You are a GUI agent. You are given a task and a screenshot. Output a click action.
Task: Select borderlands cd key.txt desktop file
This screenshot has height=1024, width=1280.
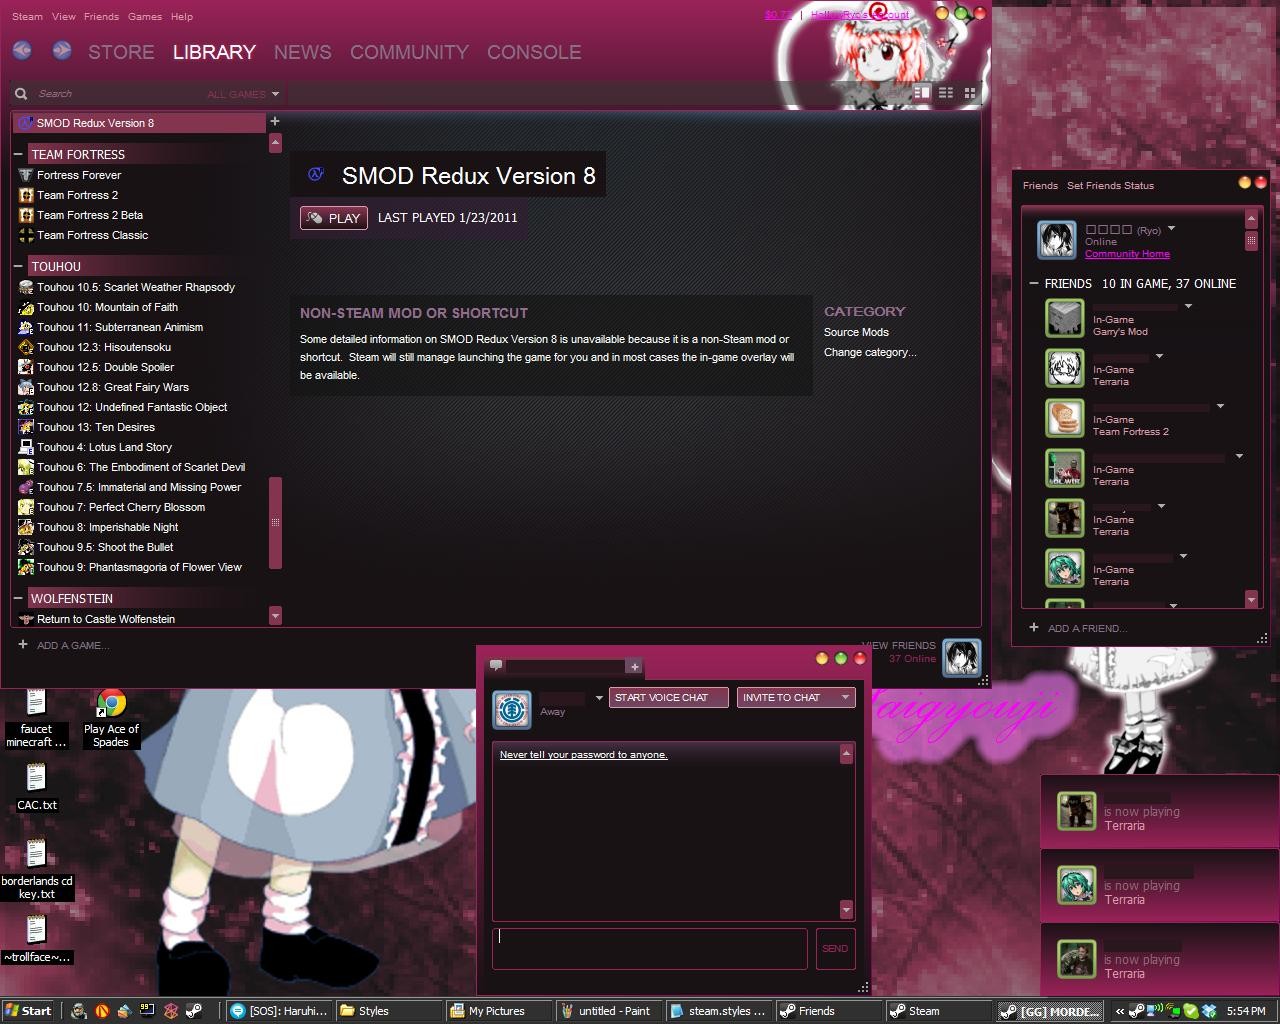(37, 869)
